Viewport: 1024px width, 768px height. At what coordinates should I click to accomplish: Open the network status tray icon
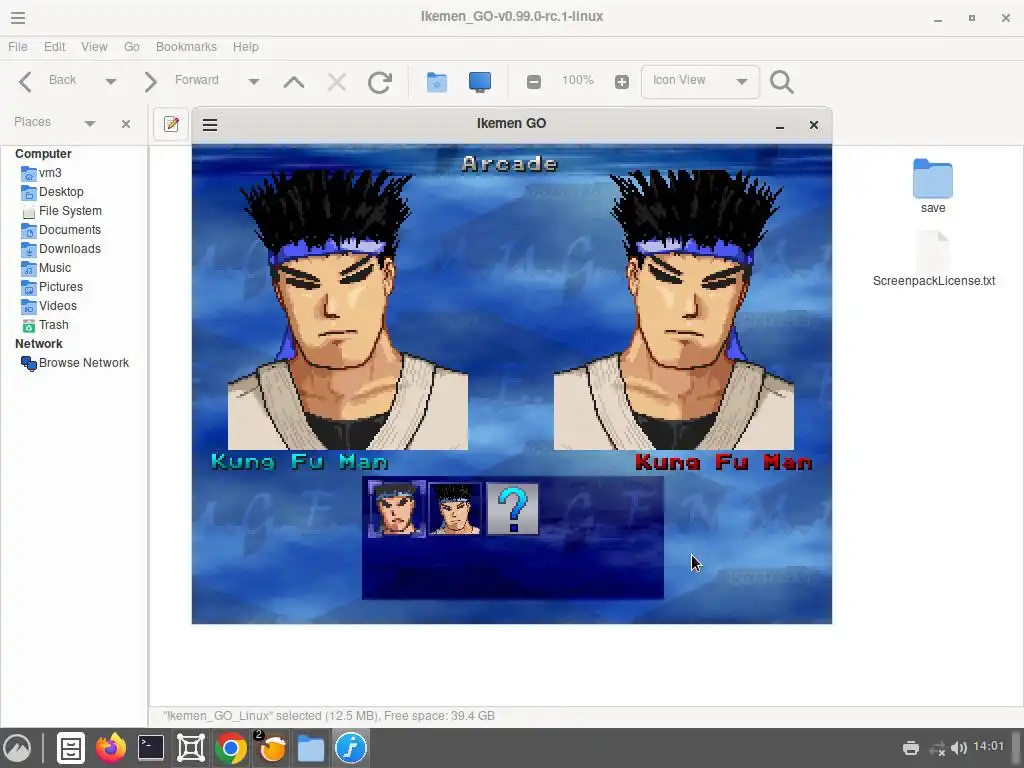pos(937,748)
